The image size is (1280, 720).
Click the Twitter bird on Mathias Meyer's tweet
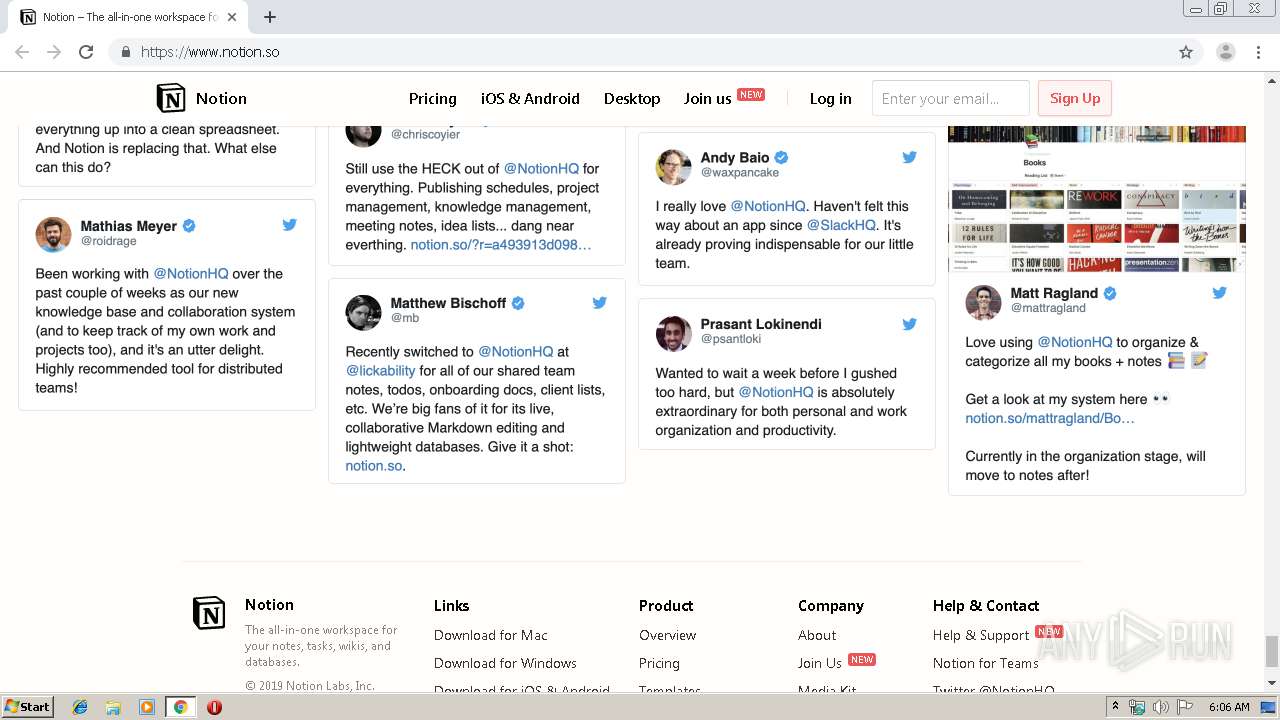tap(289, 225)
